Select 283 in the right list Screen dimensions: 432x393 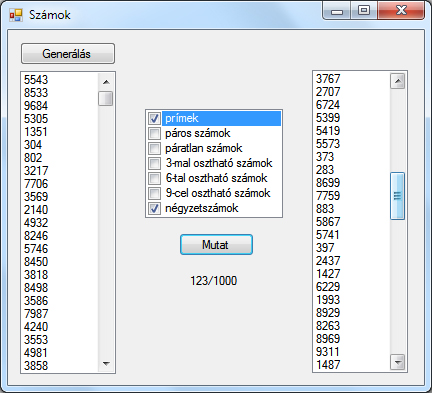tap(352, 170)
